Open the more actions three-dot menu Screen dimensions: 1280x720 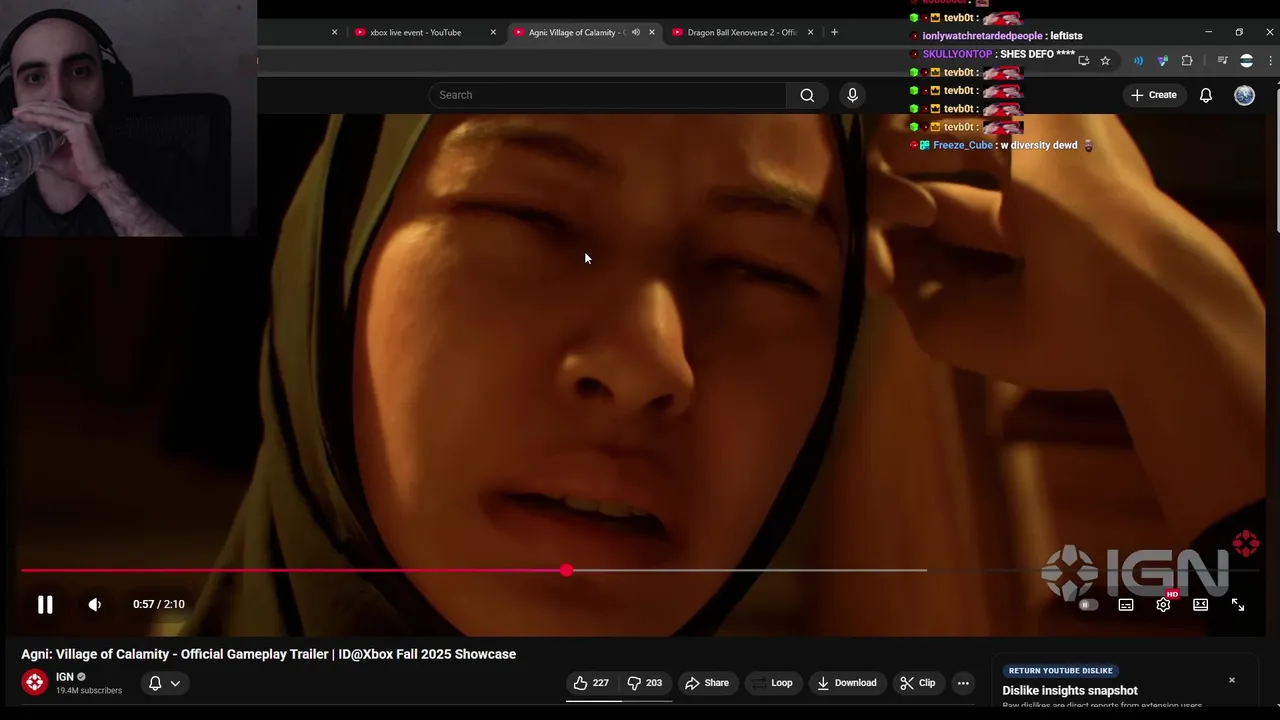(x=963, y=683)
